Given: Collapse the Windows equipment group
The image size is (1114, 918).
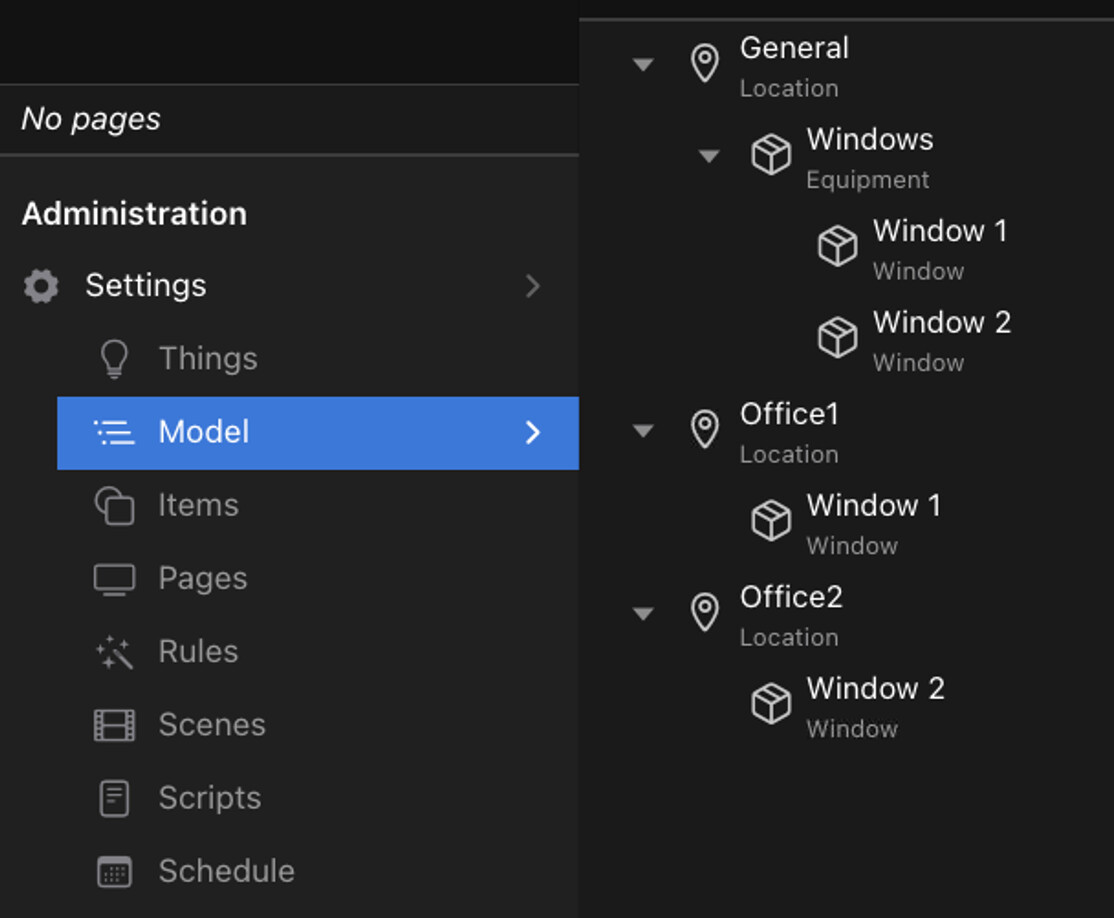Looking at the screenshot, I should pos(709,156).
